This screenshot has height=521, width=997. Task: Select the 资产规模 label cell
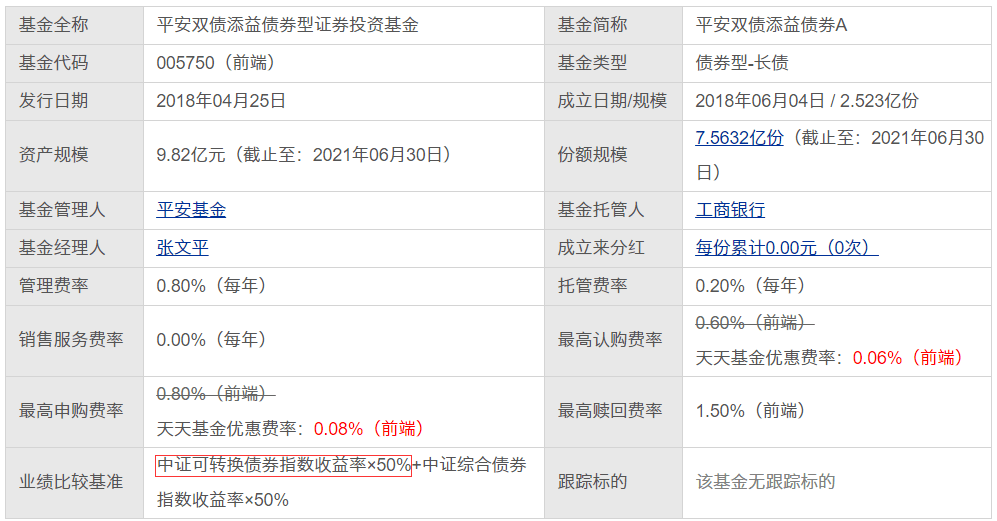(74, 156)
